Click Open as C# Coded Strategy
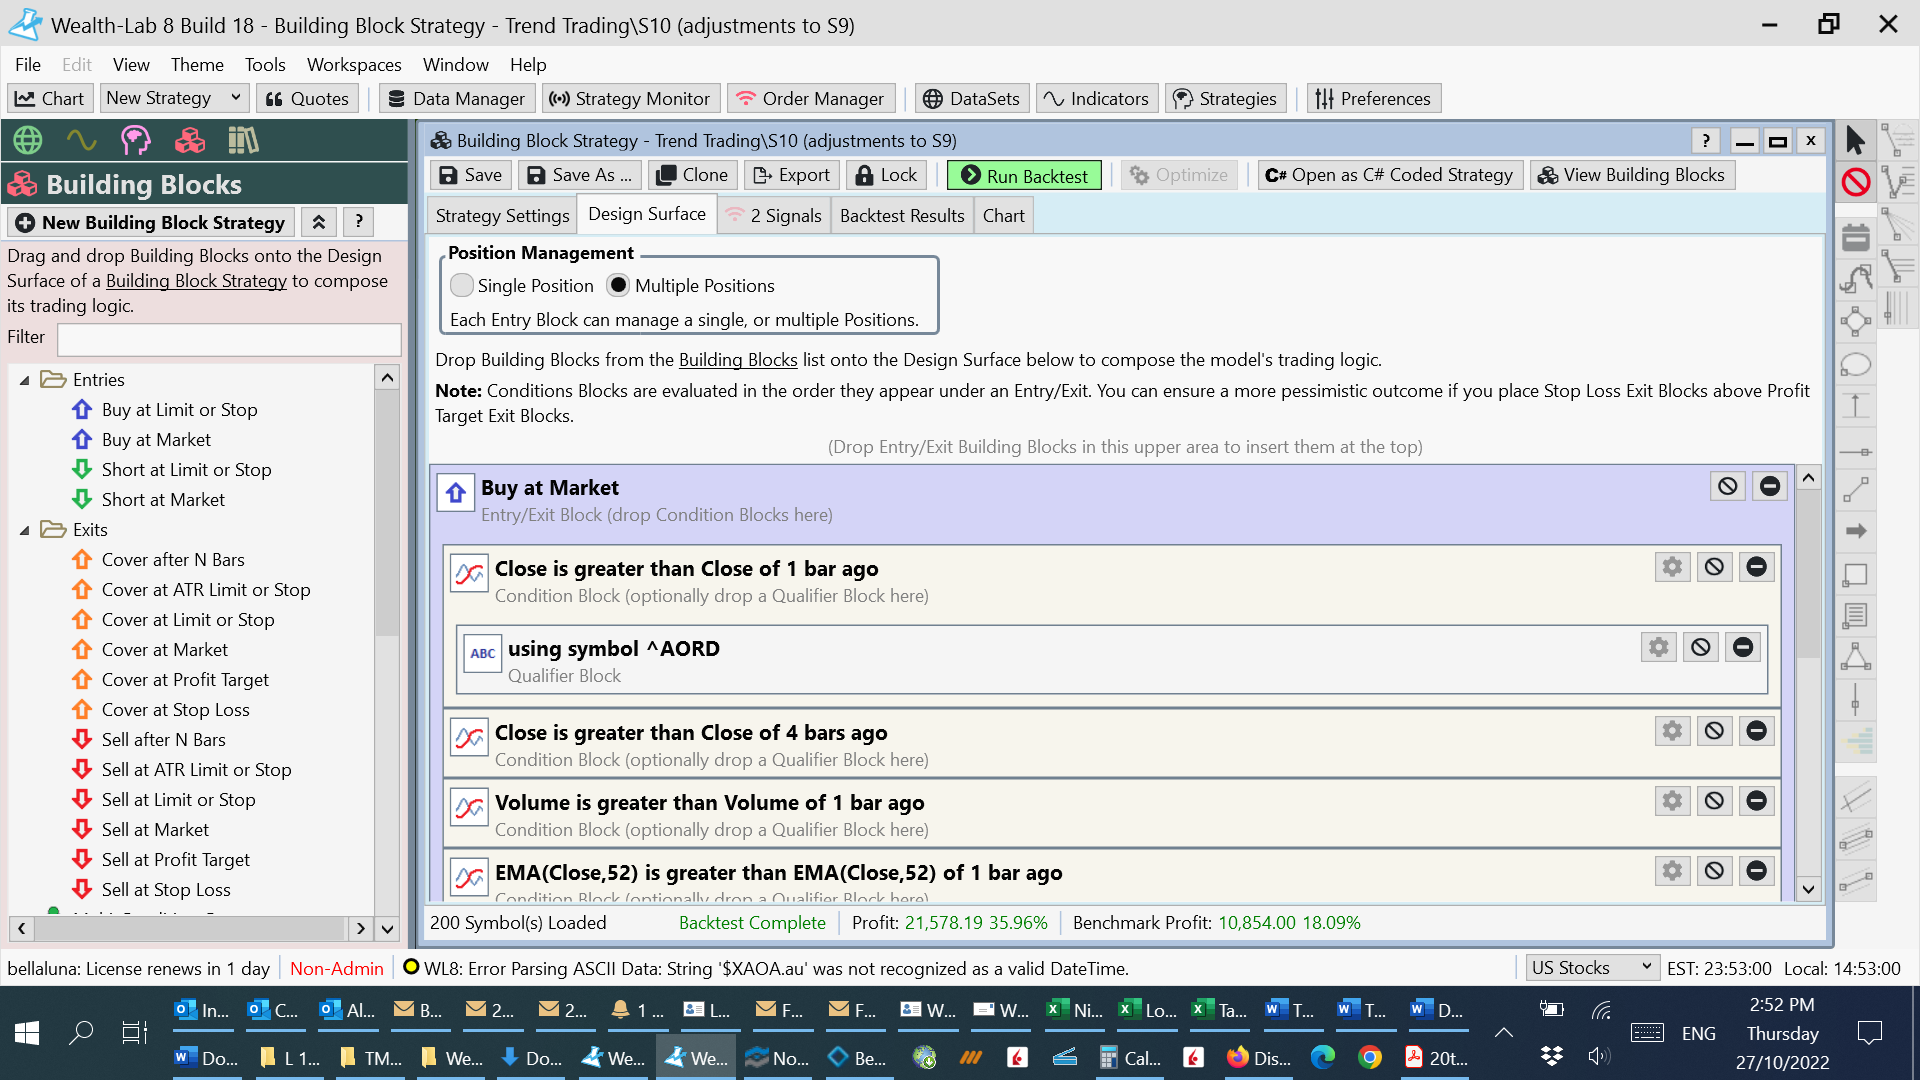 coord(1390,175)
